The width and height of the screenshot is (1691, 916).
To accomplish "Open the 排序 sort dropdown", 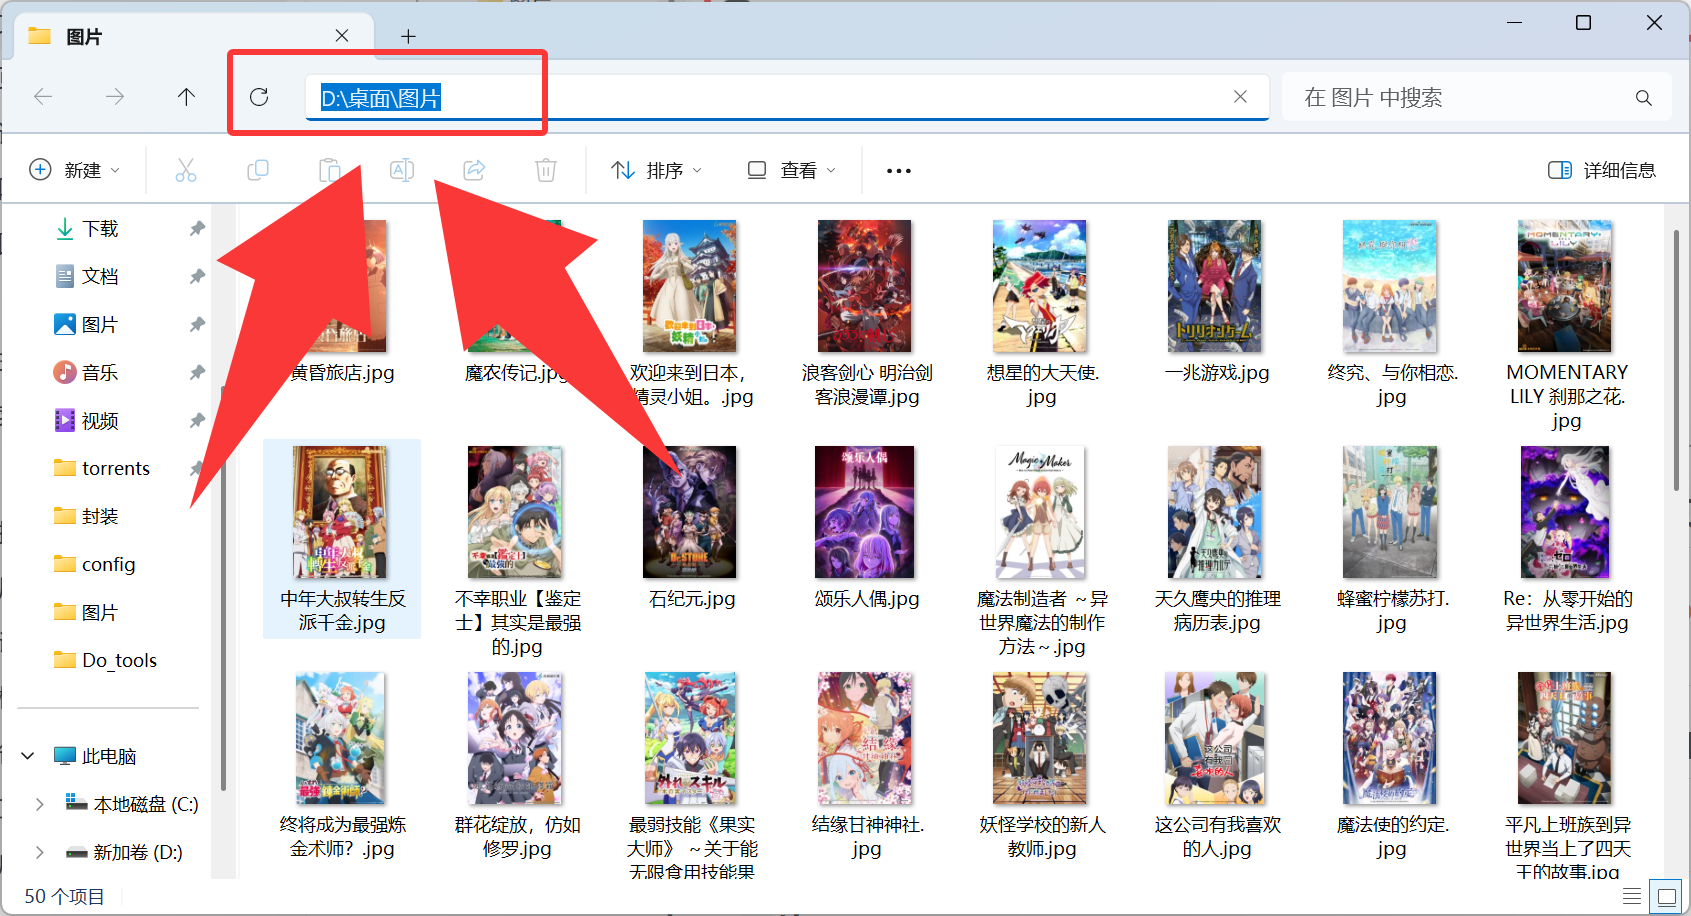I will [656, 171].
